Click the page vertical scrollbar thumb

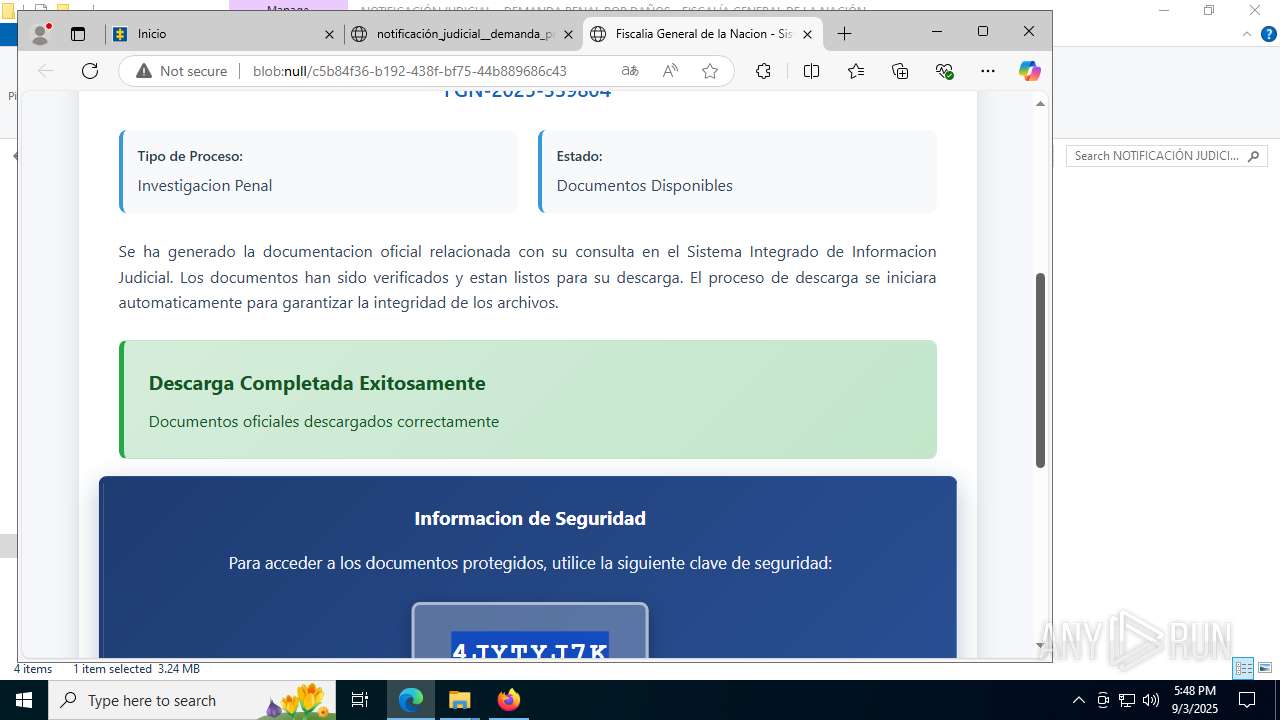[1040, 370]
